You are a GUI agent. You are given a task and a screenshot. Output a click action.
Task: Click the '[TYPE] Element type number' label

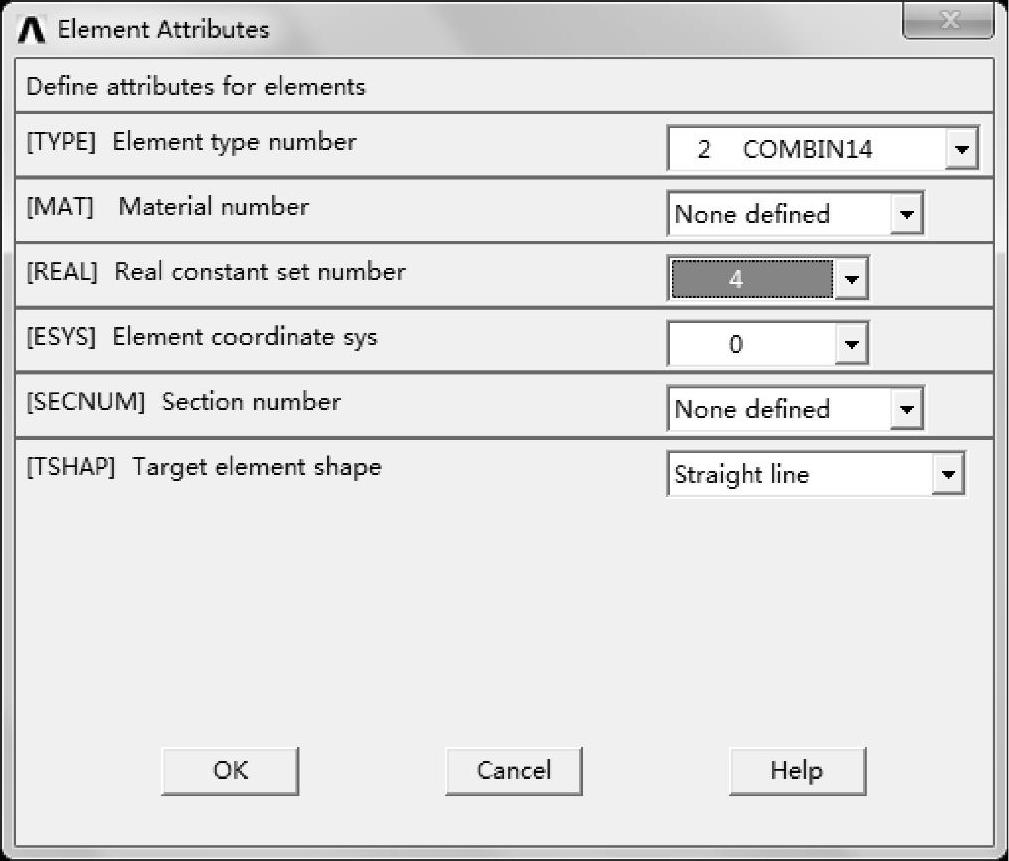(x=191, y=142)
